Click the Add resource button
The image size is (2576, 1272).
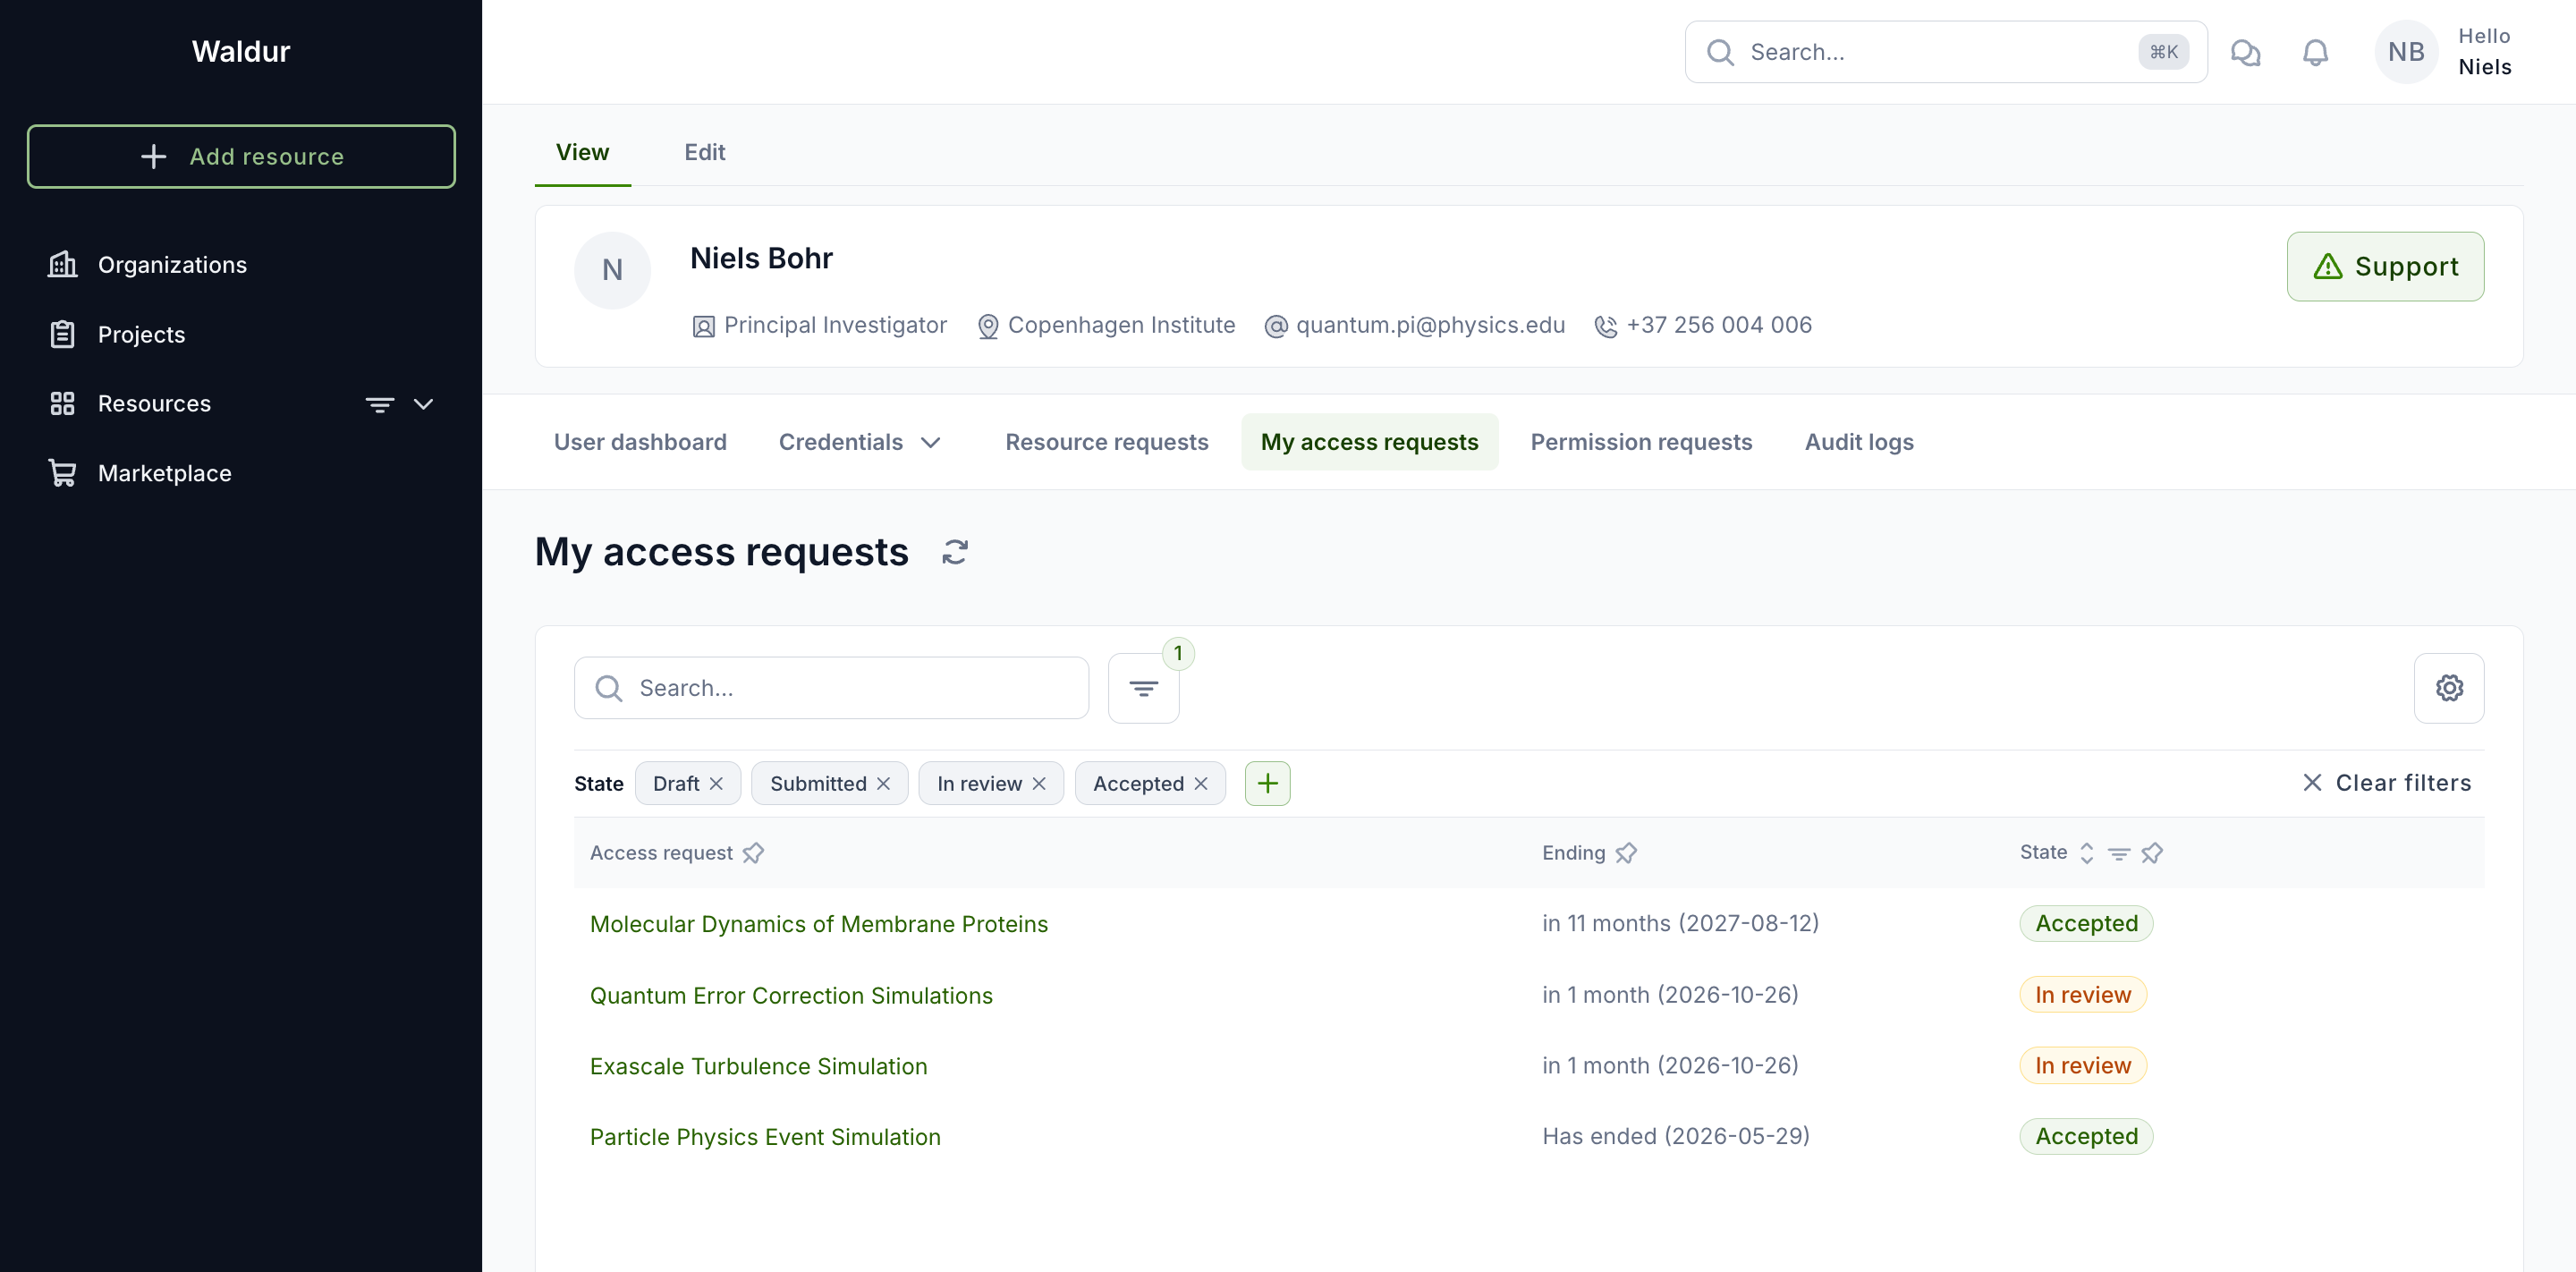point(241,156)
